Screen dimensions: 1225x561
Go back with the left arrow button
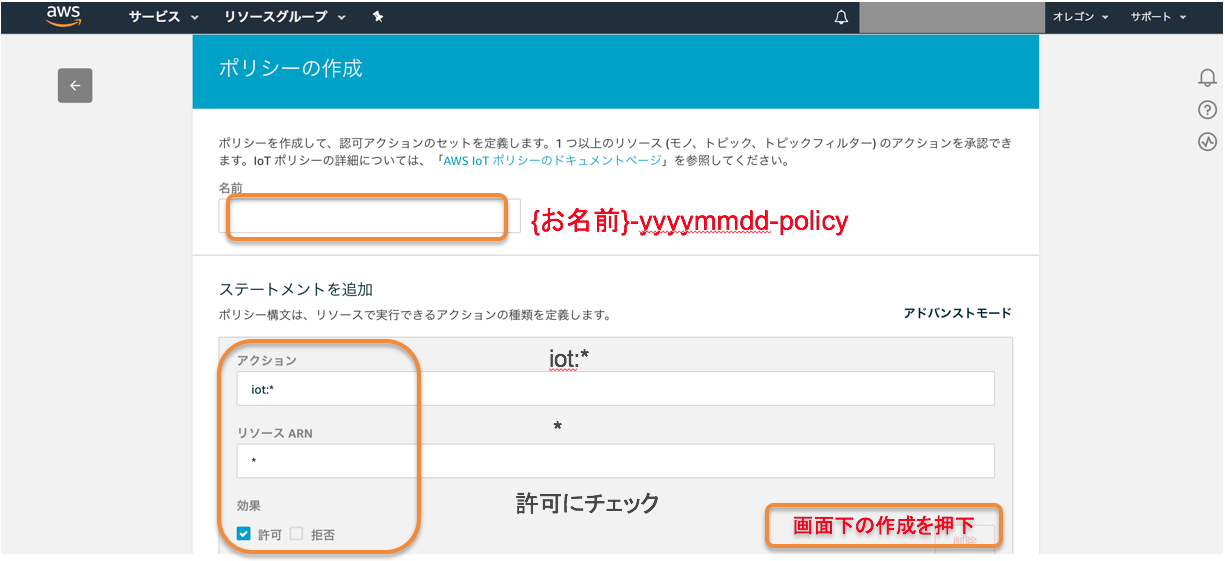click(75, 86)
